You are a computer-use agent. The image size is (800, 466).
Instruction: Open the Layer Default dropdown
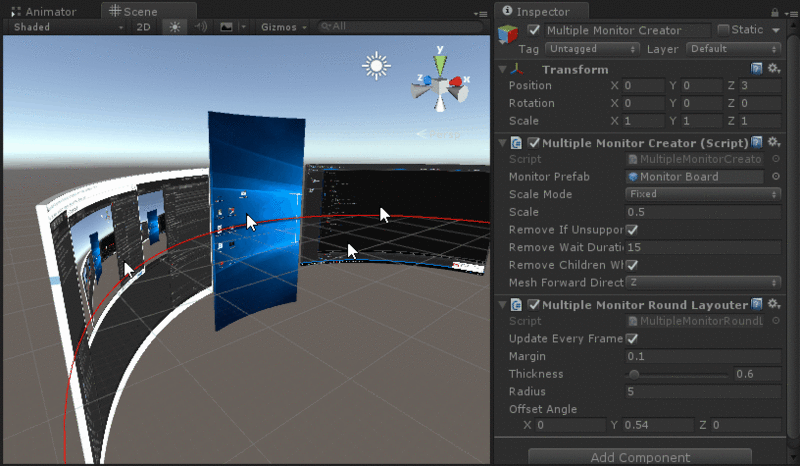(x=734, y=49)
